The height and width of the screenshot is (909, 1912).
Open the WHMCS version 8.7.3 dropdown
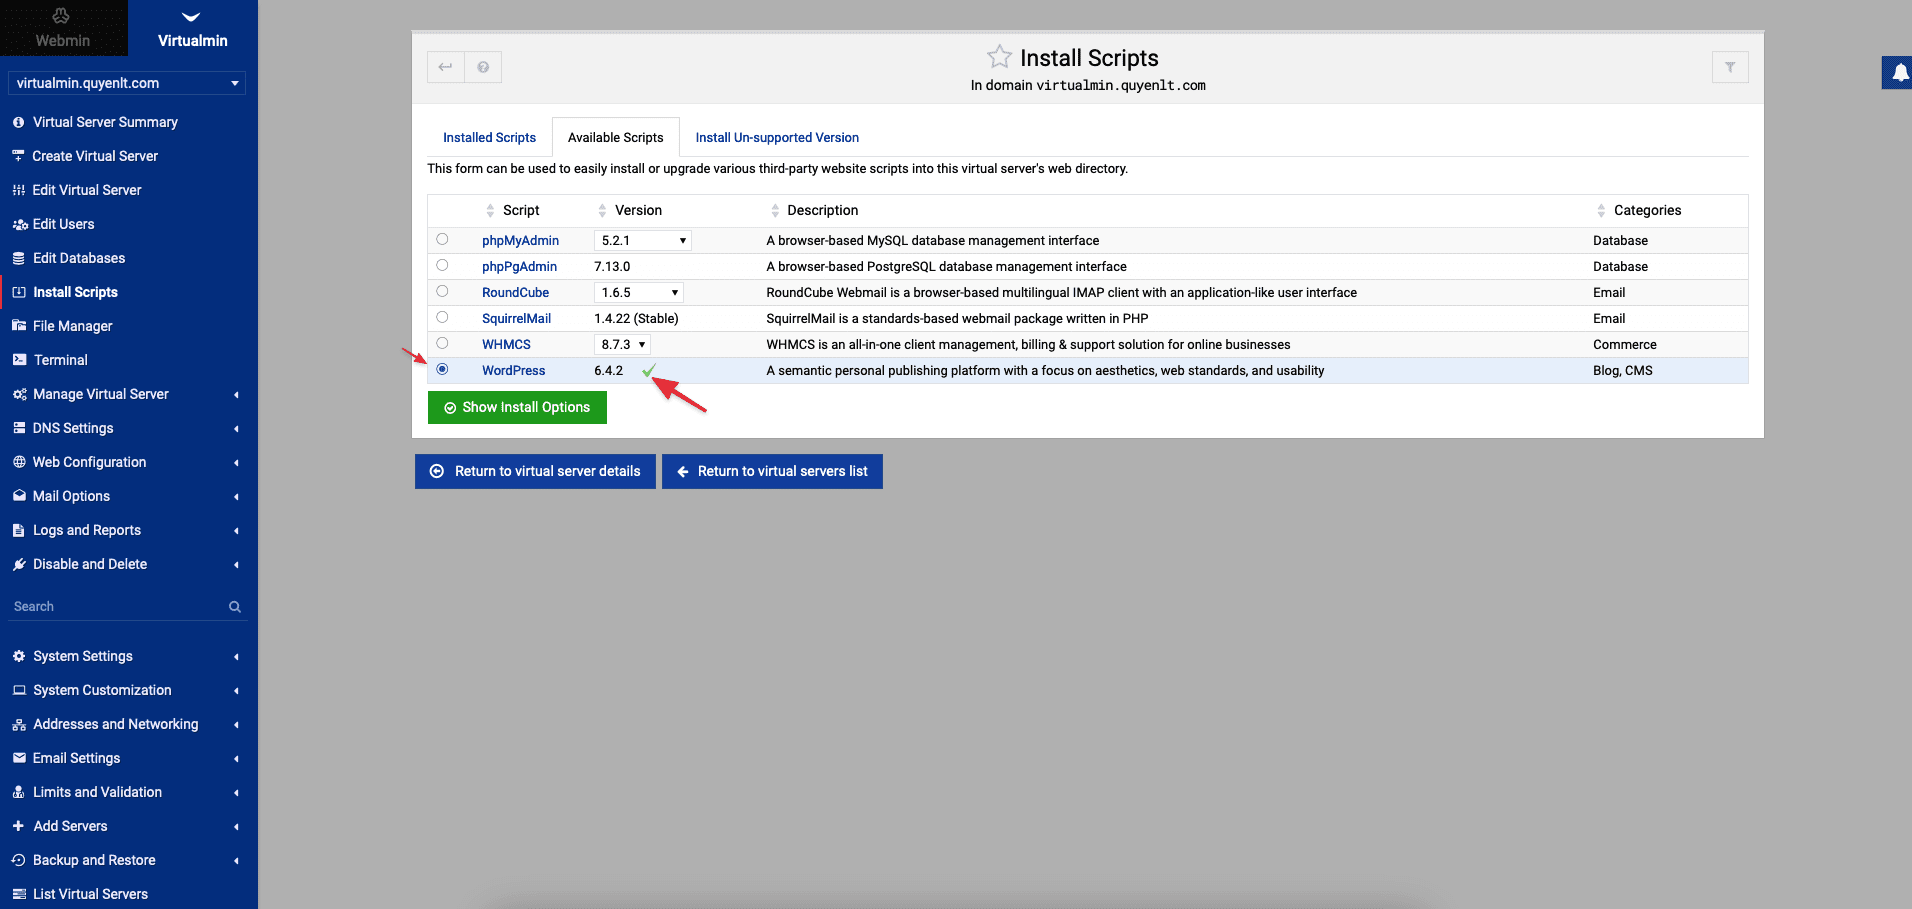621,344
